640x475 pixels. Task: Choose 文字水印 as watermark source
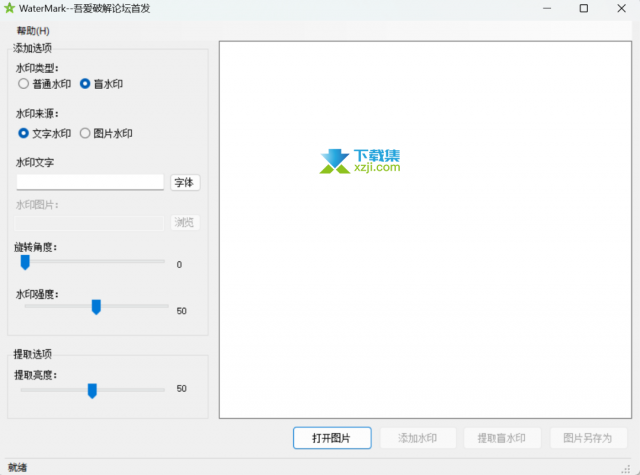tap(44, 133)
